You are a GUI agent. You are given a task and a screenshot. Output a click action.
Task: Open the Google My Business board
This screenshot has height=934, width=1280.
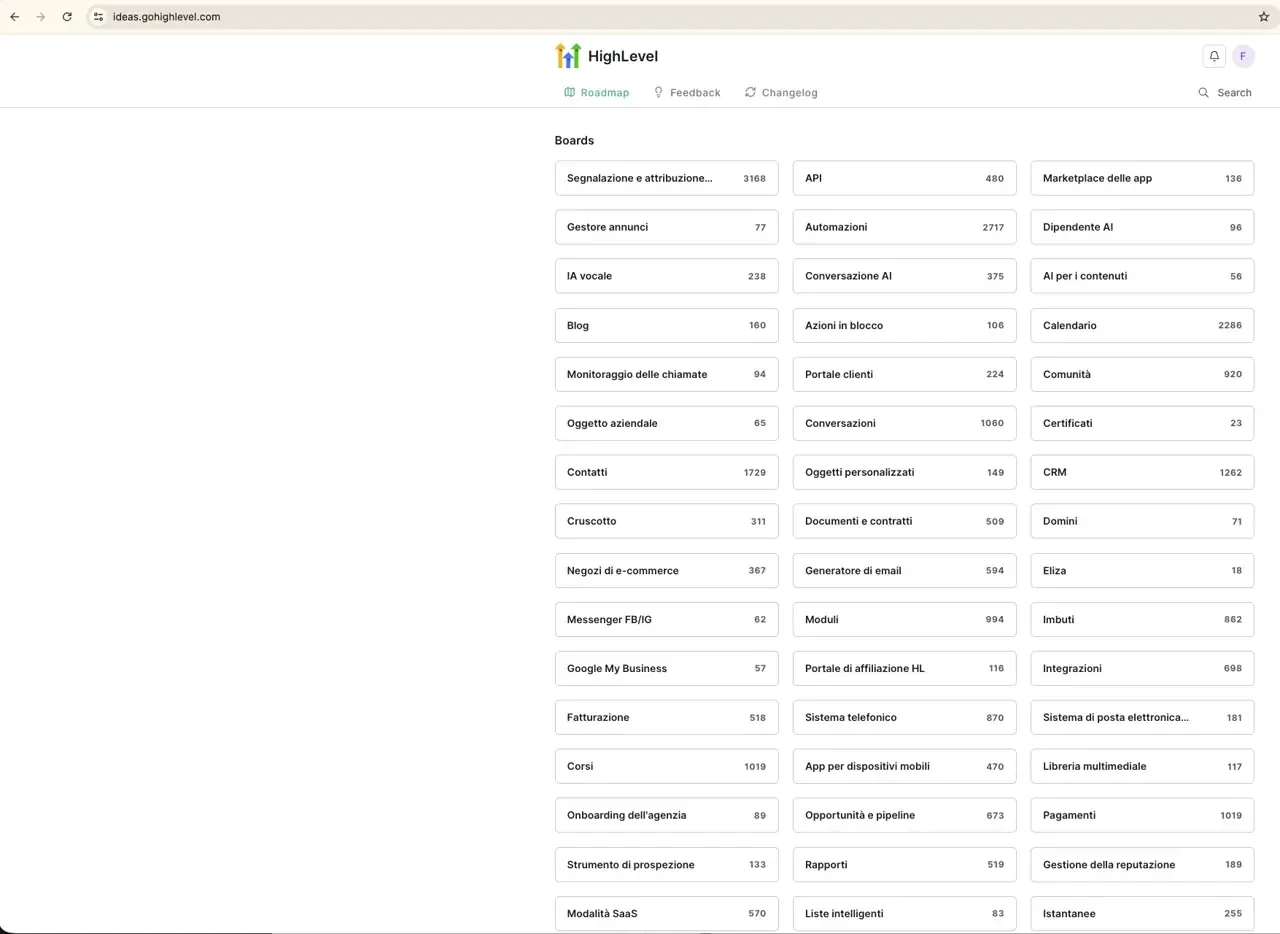point(666,668)
